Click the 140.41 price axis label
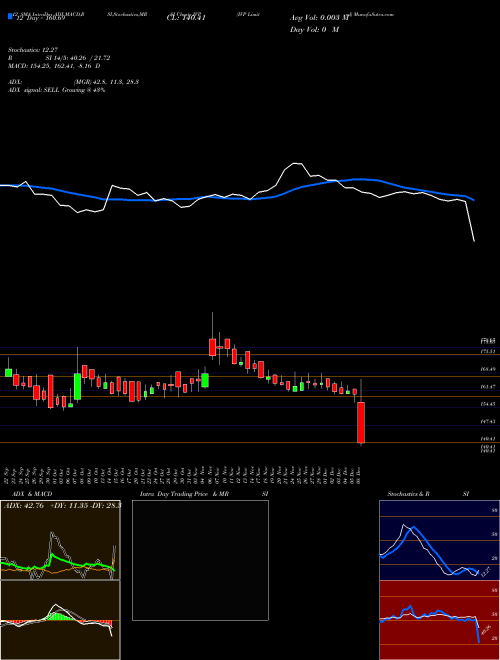The image size is (500, 660). [x=487, y=439]
